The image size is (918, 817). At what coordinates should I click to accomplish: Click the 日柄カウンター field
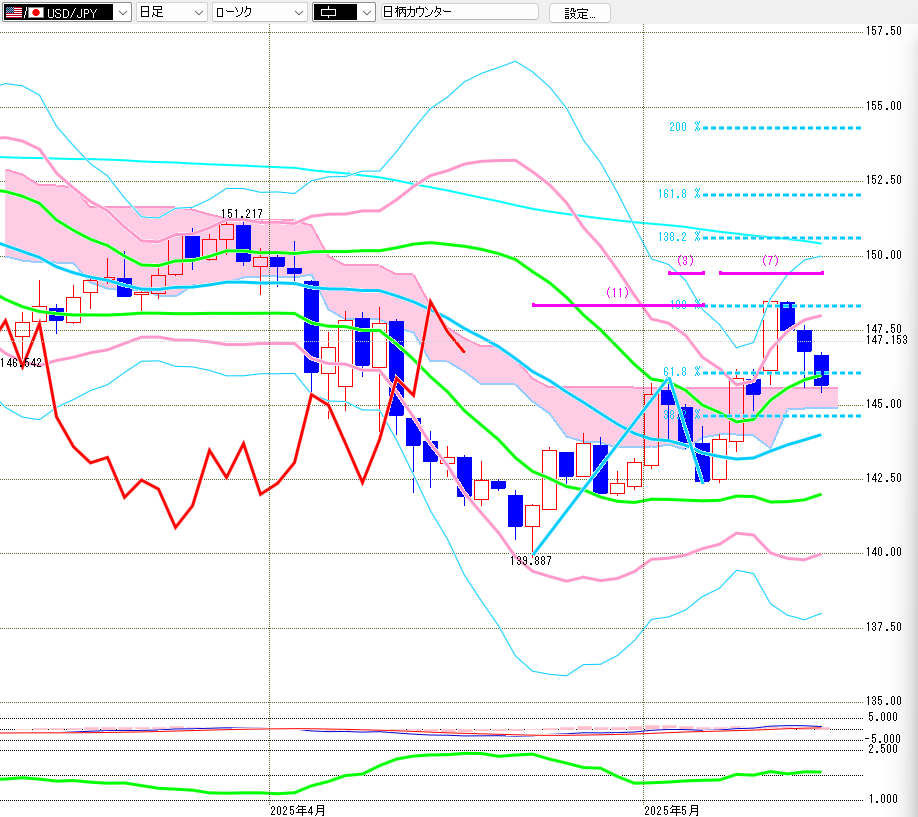(x=460, y=12)
